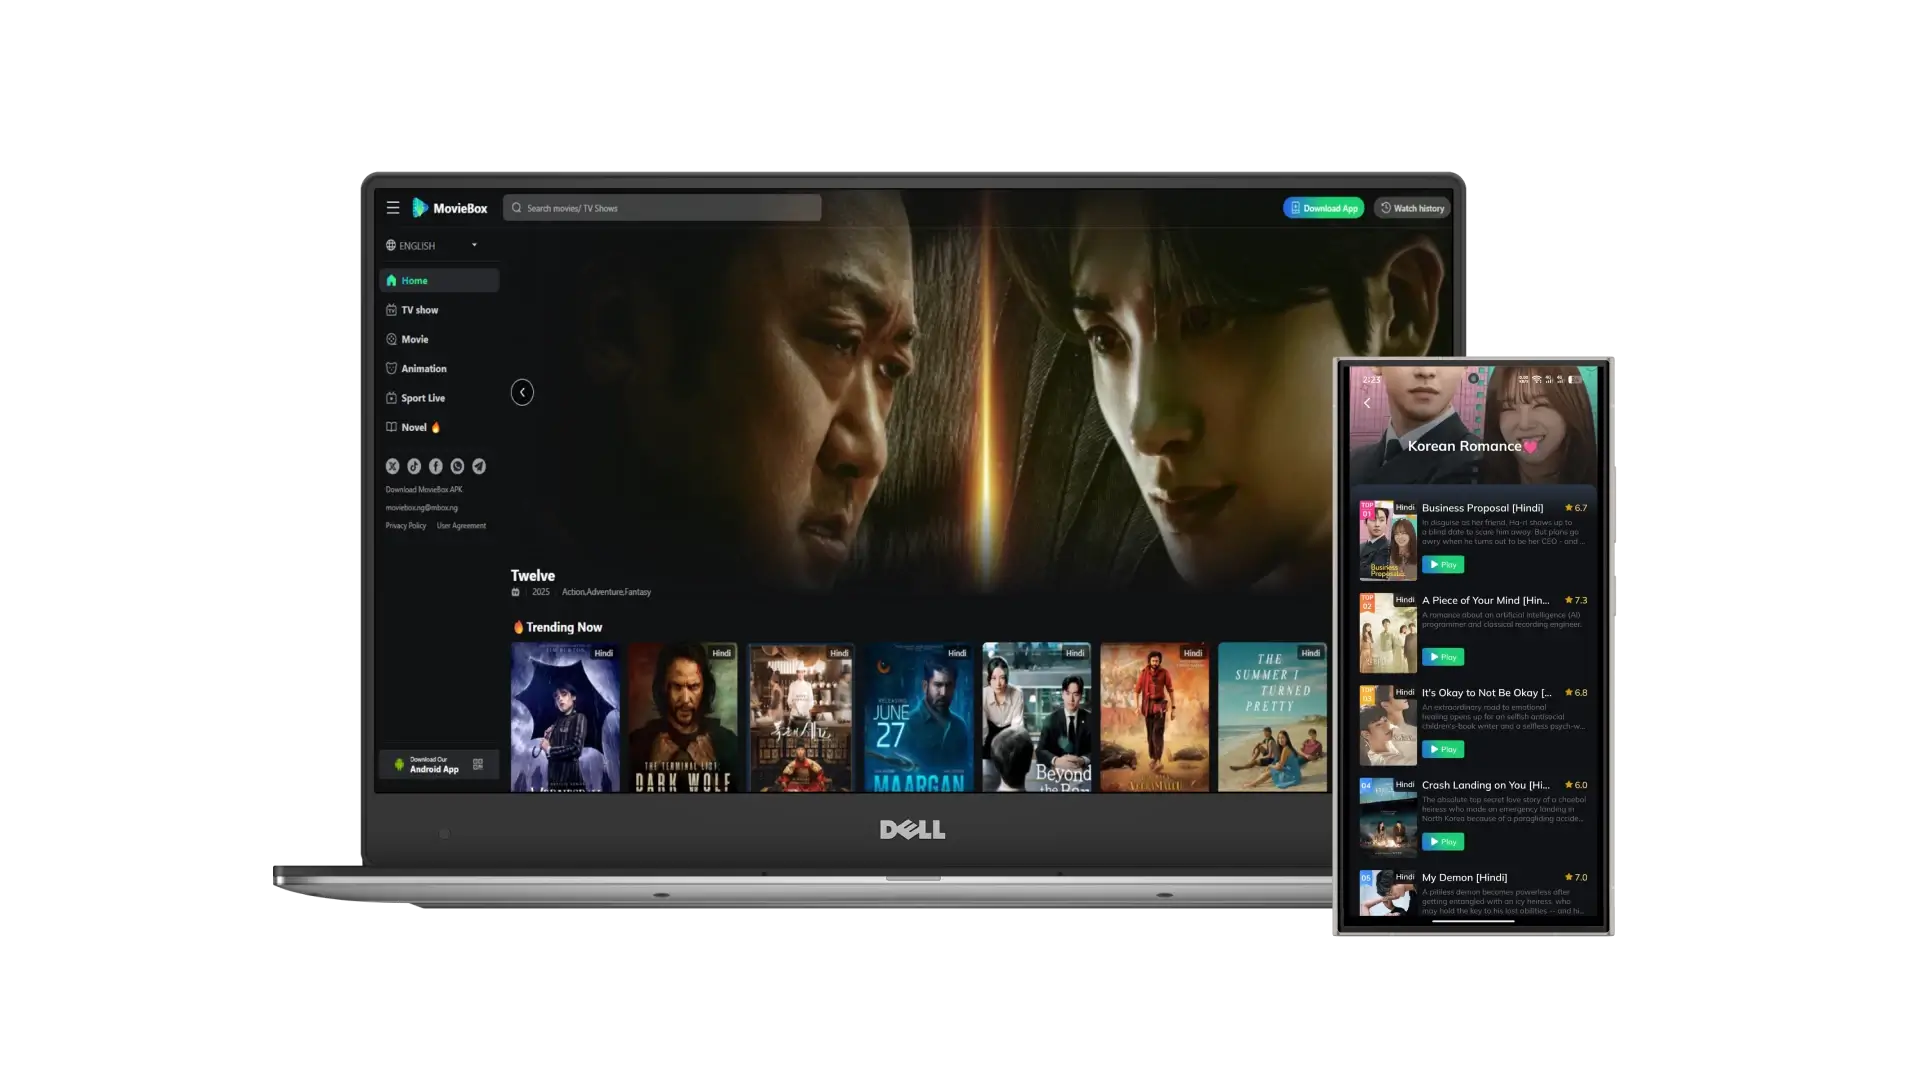Tap the Business Proposal [Hindi] title
The image size is (1920, 1080).
(x=1482, y=508)
